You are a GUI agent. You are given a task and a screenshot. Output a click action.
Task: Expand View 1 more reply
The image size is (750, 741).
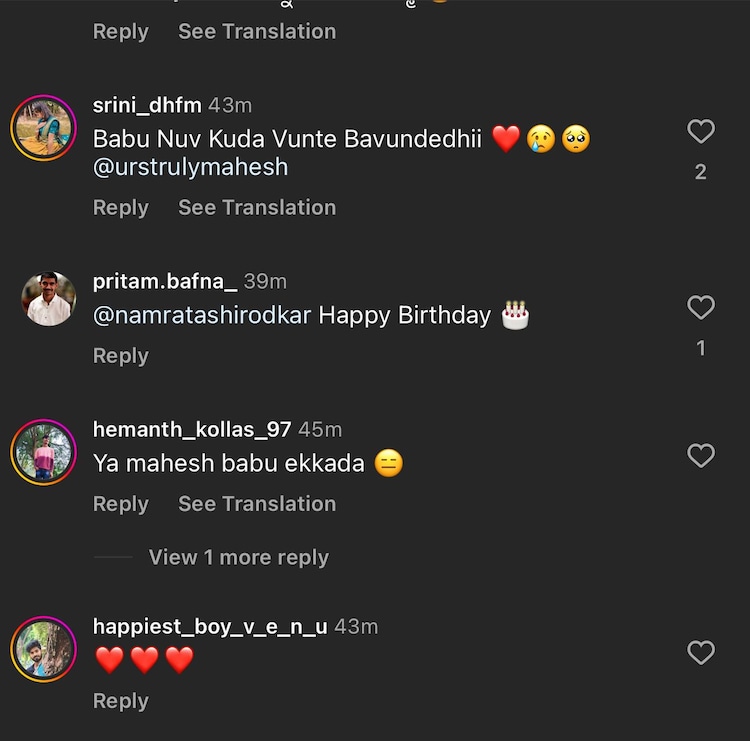(x=238, y=557)
